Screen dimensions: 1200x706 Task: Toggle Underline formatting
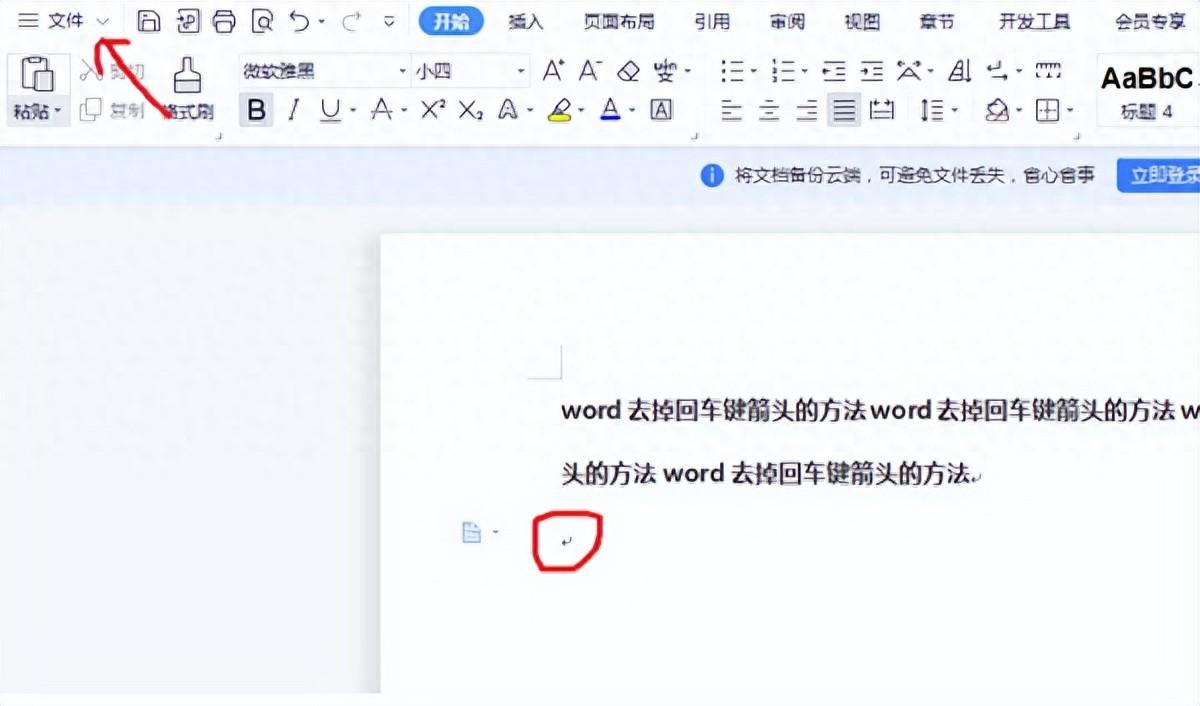point(330,110)
